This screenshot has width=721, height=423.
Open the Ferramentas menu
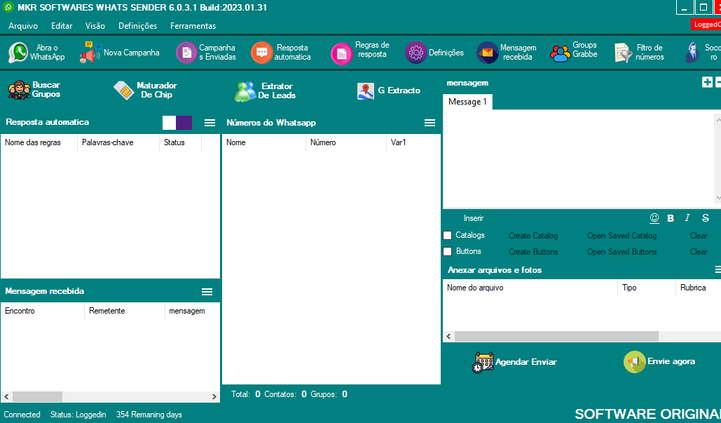(193, 26)
